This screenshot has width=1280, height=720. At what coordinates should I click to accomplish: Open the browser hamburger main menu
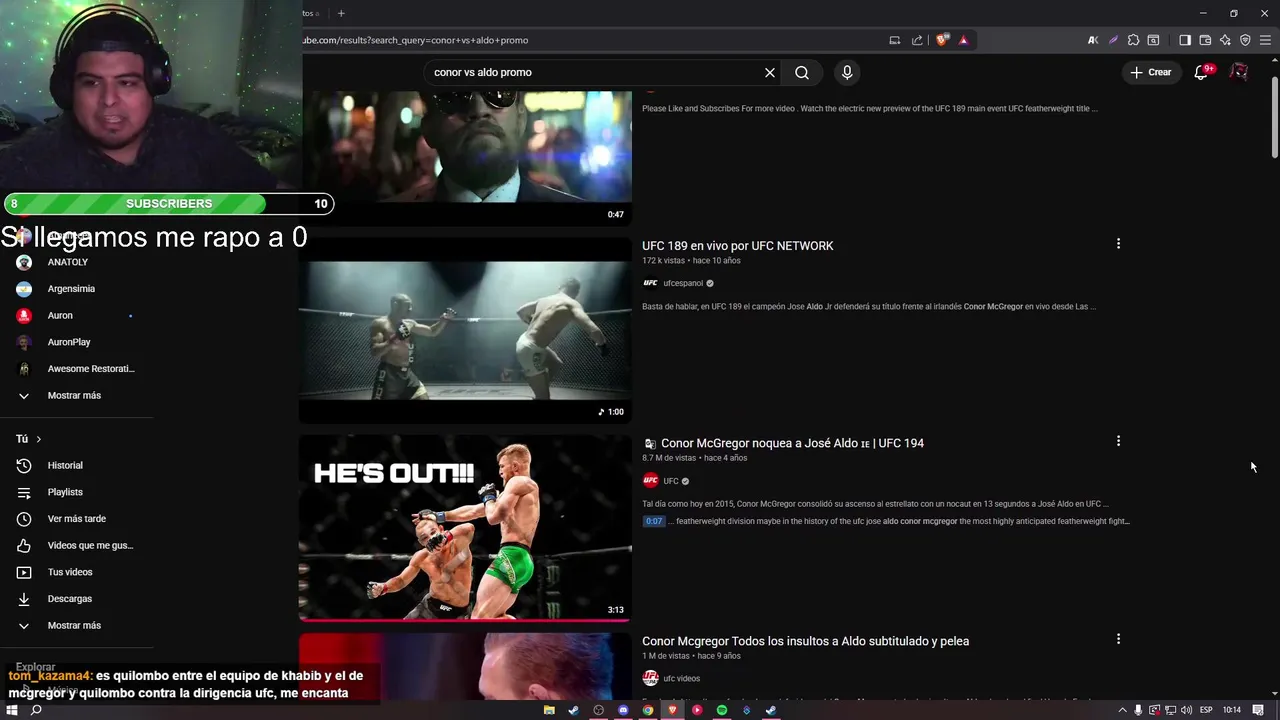coord(1265,40)
